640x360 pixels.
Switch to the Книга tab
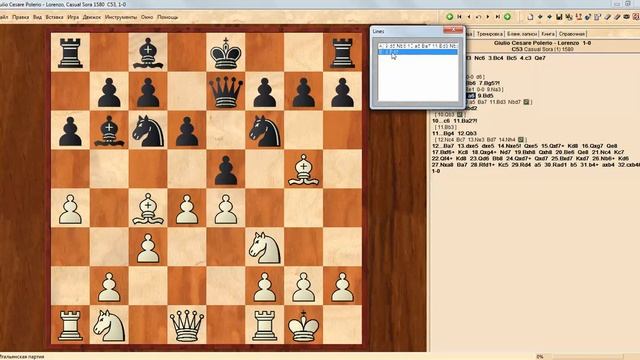pyautogui.click(x=548, y=34)
